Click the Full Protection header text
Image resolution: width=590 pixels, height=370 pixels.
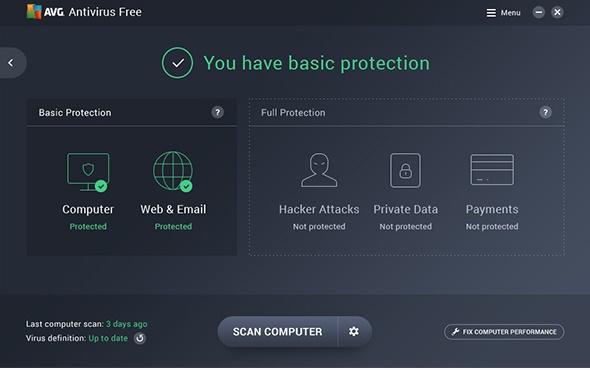coord(293,113)
